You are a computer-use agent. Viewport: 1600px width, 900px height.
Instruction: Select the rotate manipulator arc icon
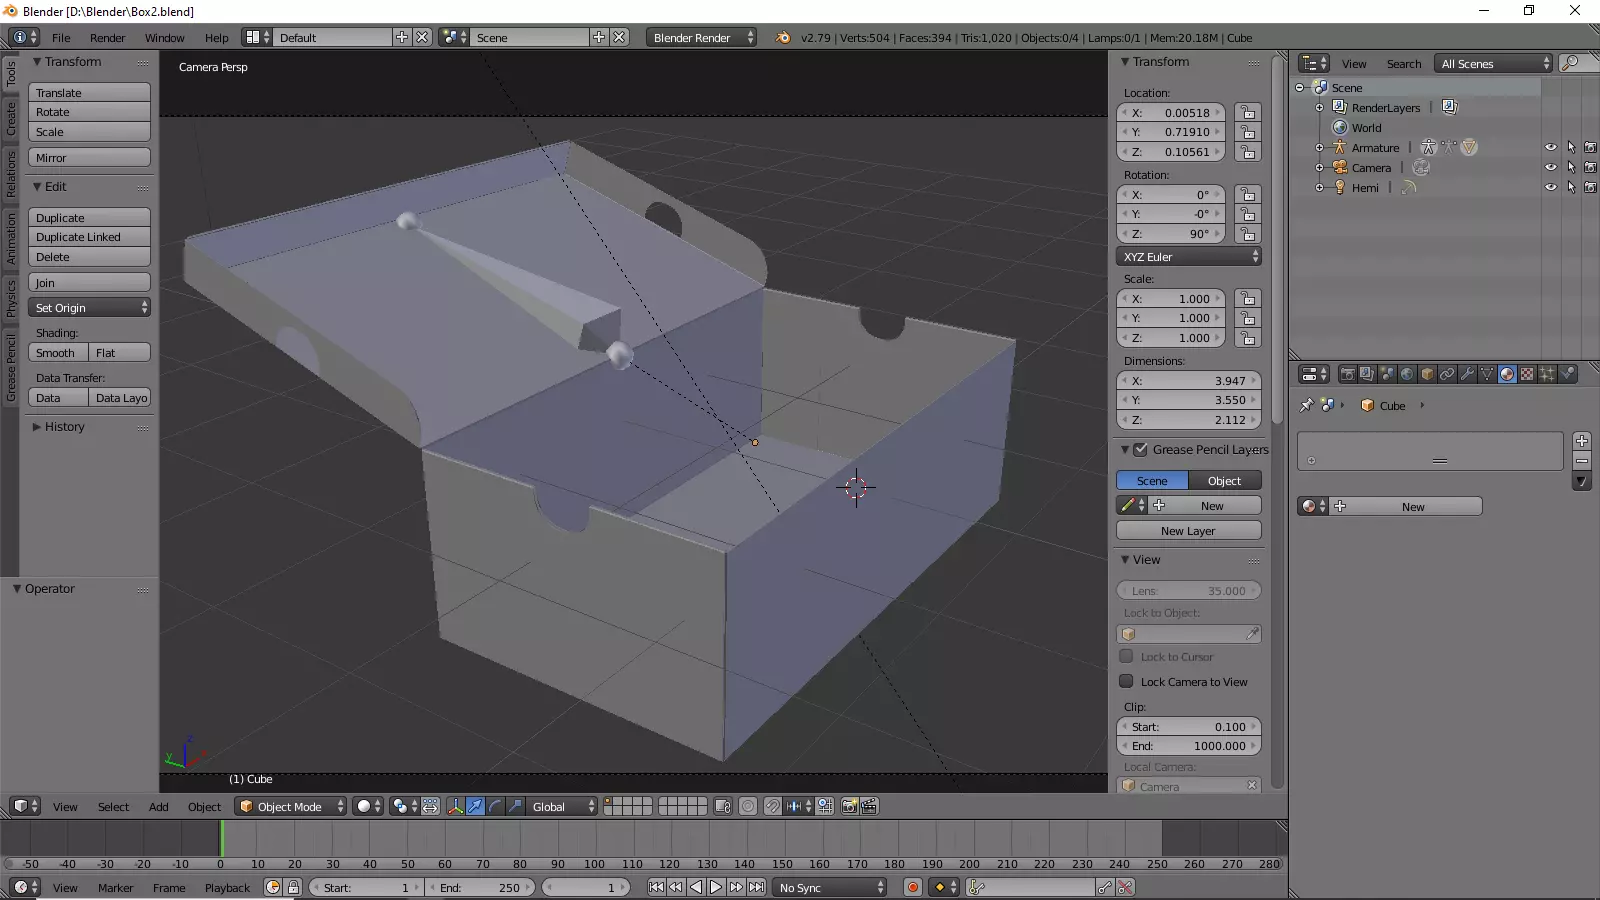coord(495,806)
